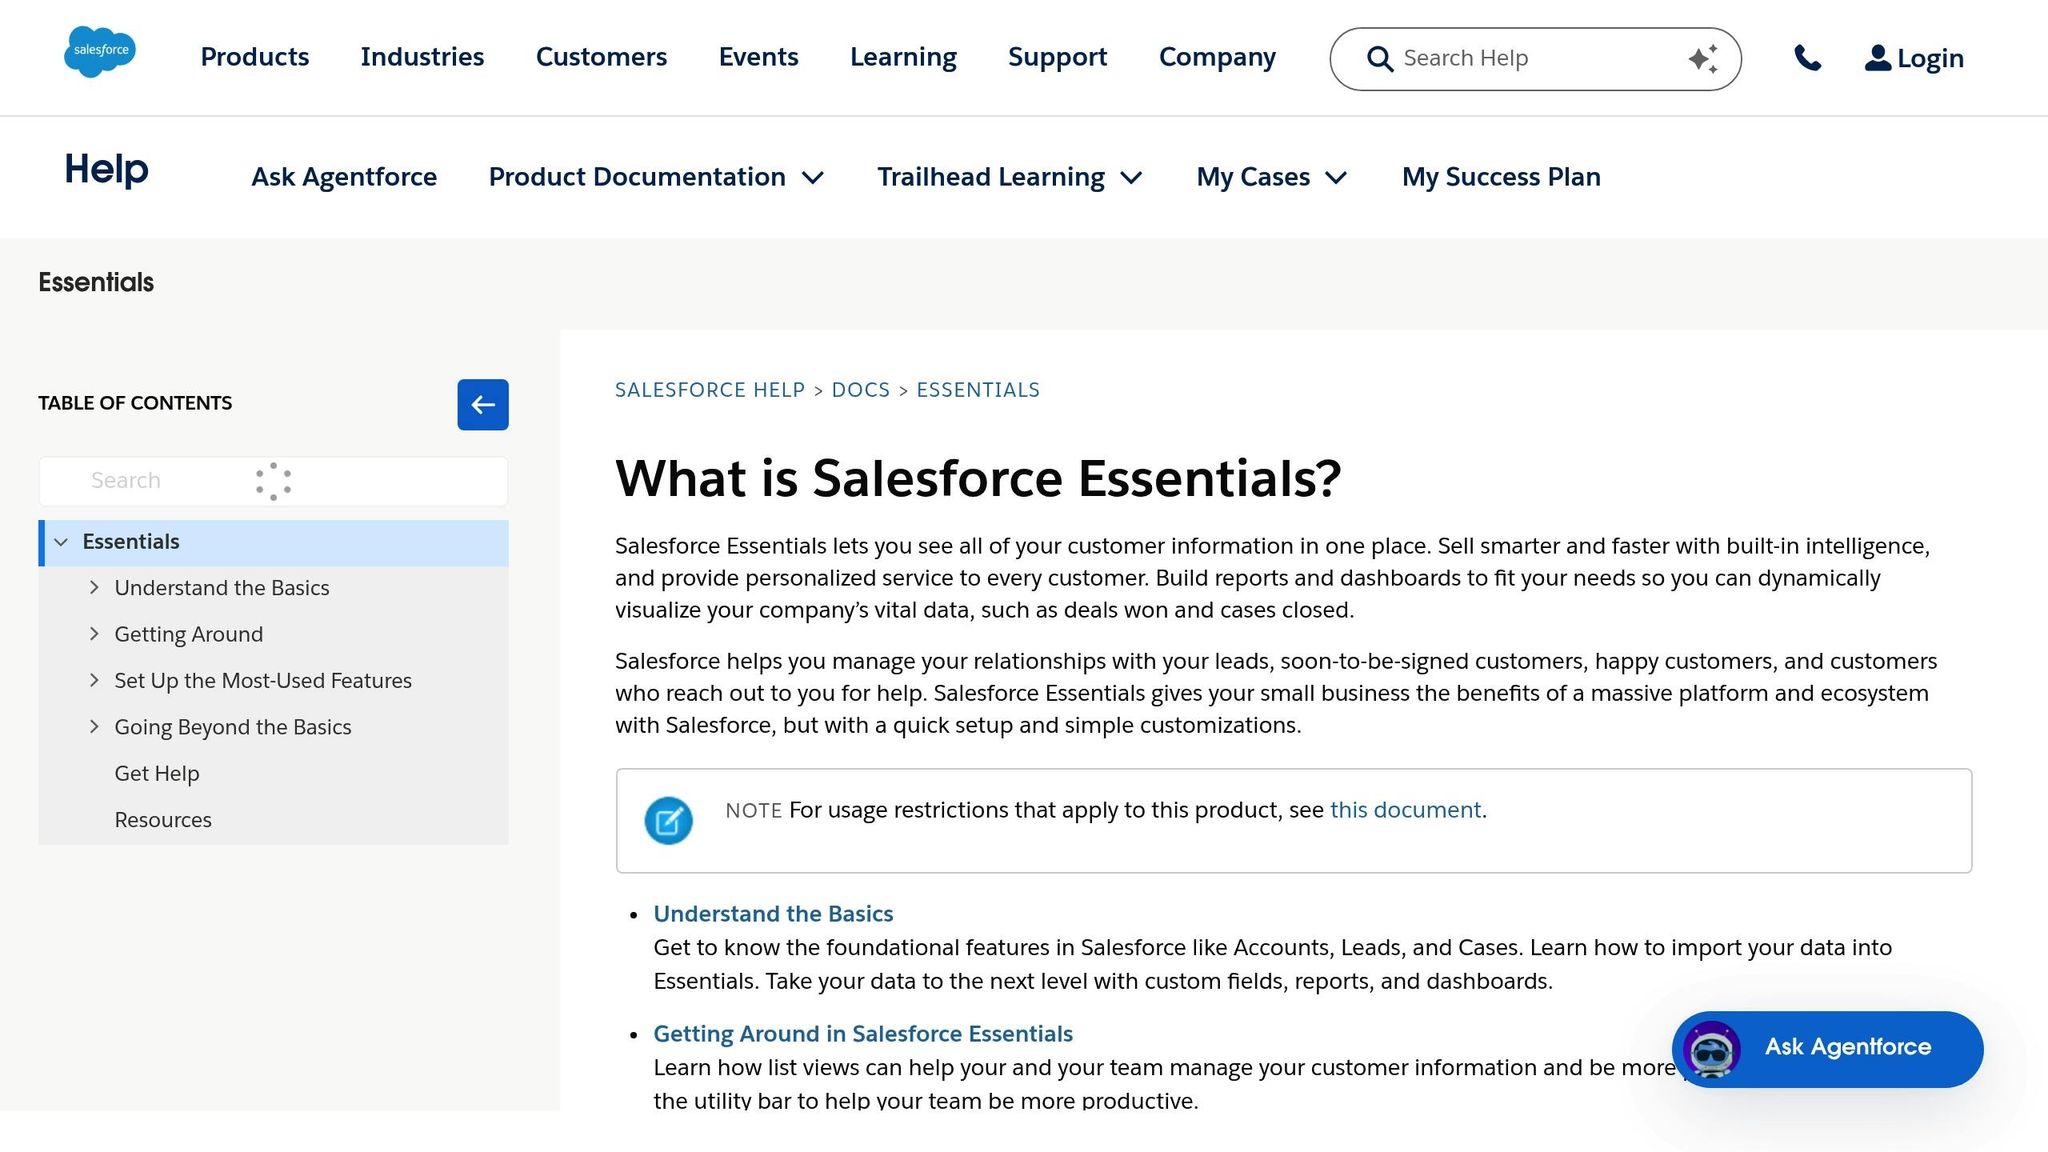Select Resources in table of contents

pyautogui.click(x=163, y=820)
